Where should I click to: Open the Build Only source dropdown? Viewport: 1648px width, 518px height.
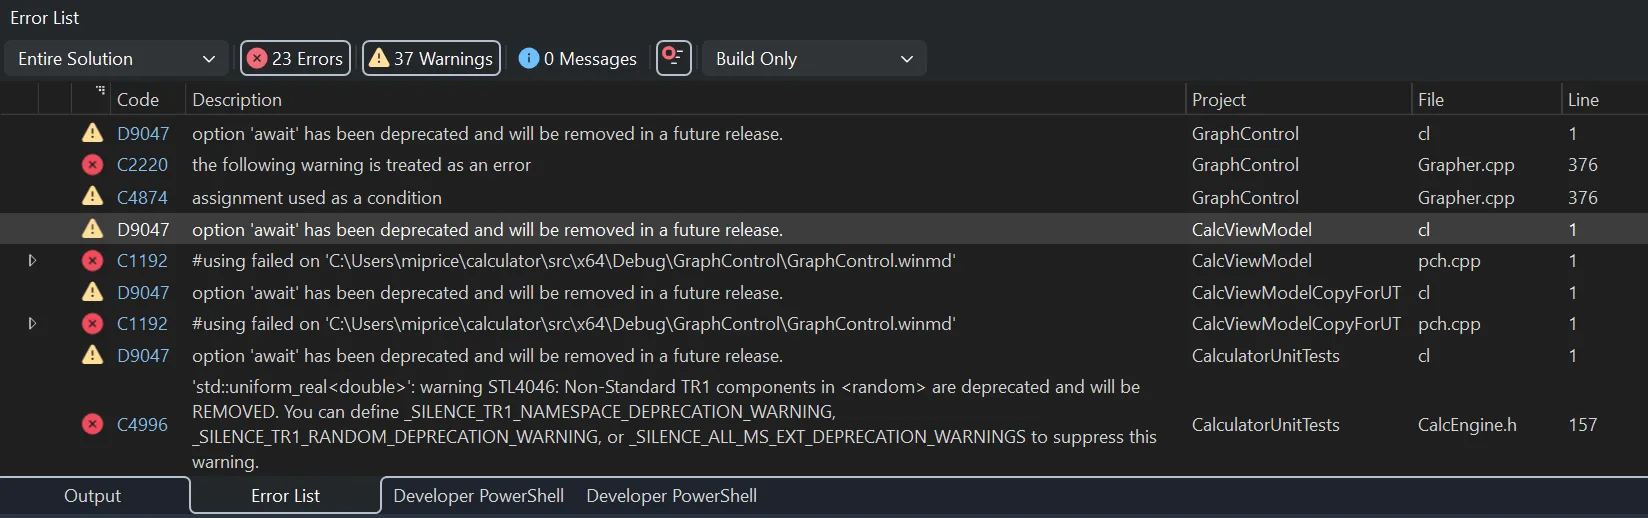pyautogui.click(x=814, y=59)
